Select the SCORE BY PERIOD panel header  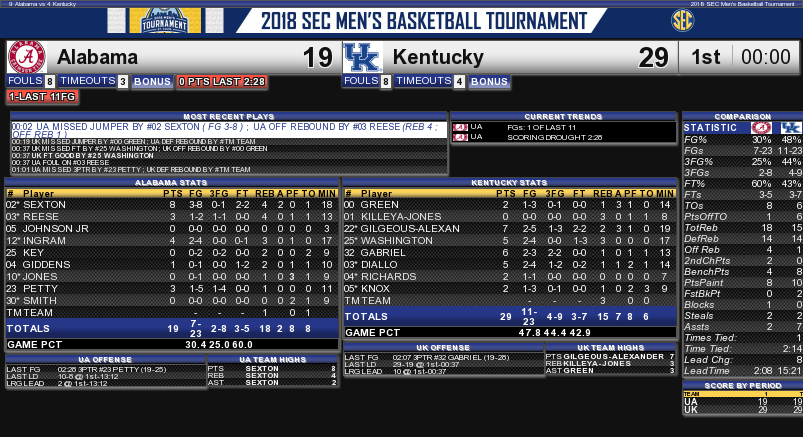743,385
